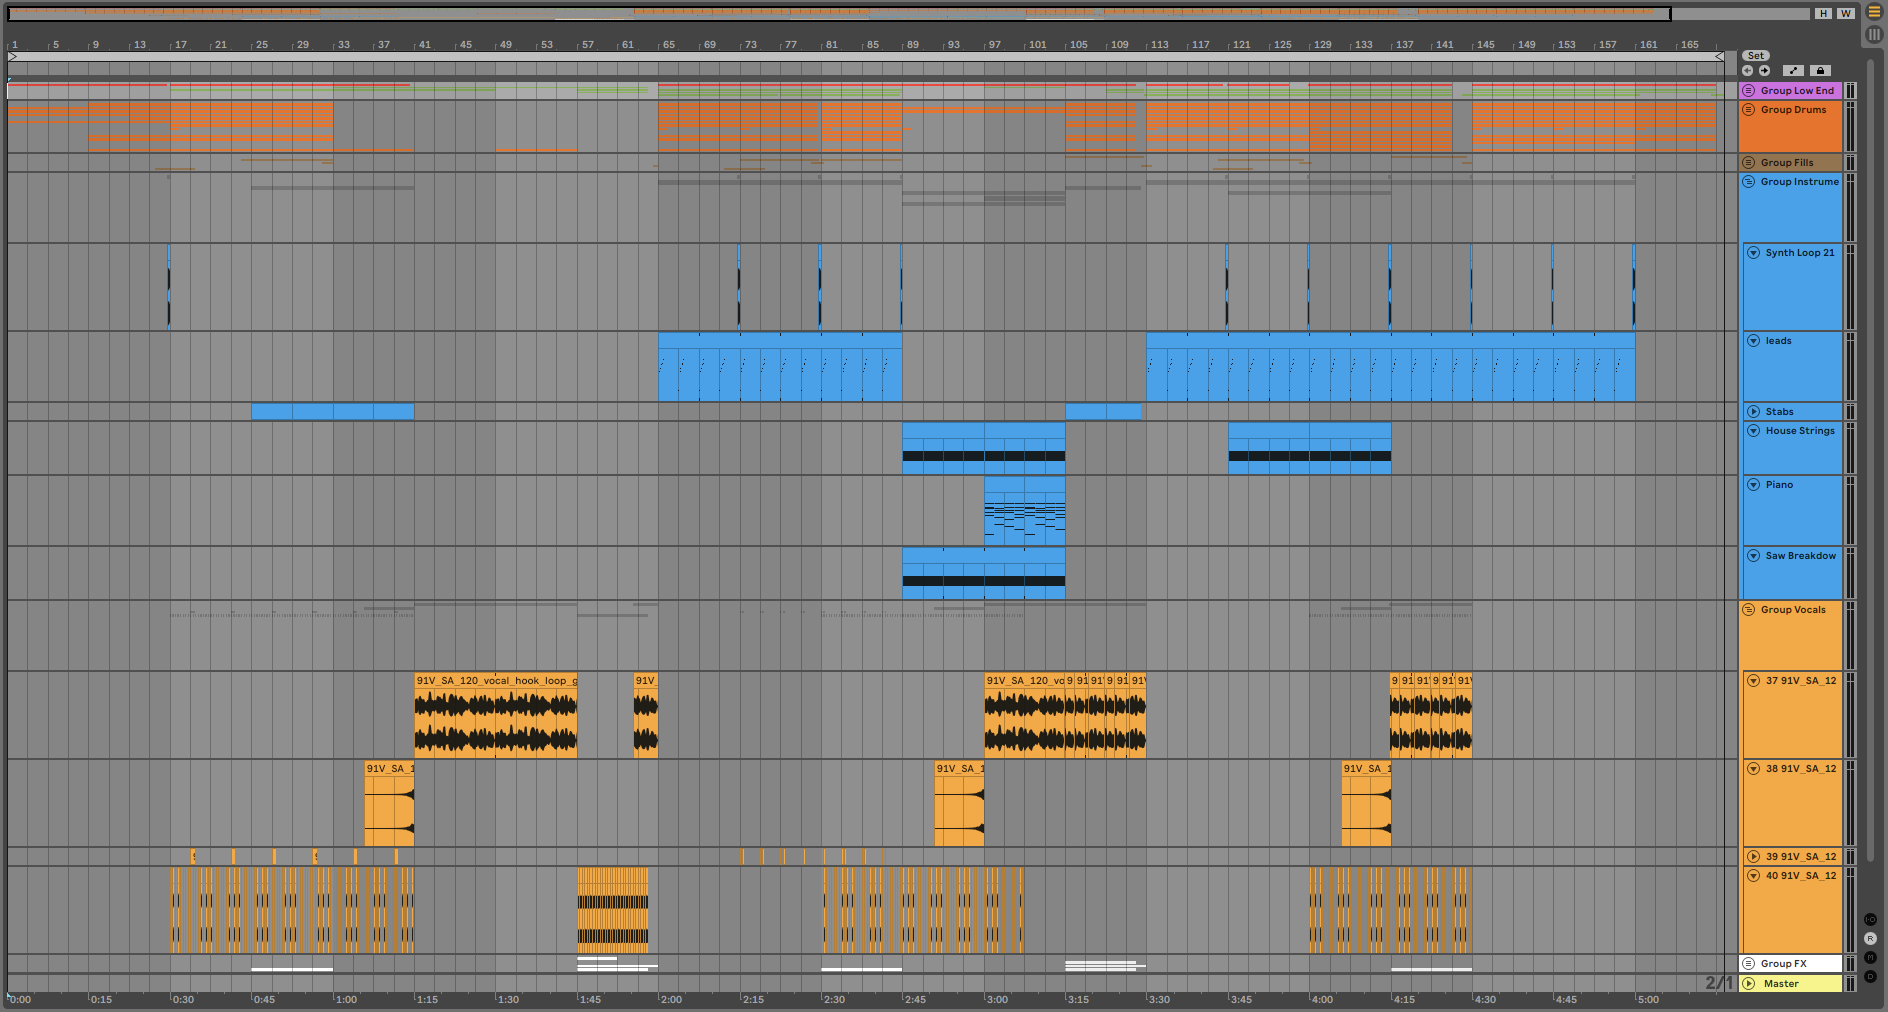Click the lock envelopes padlock icon
The height and width of the screenshot is (1012, 1888).
[x=1820, y=71]
